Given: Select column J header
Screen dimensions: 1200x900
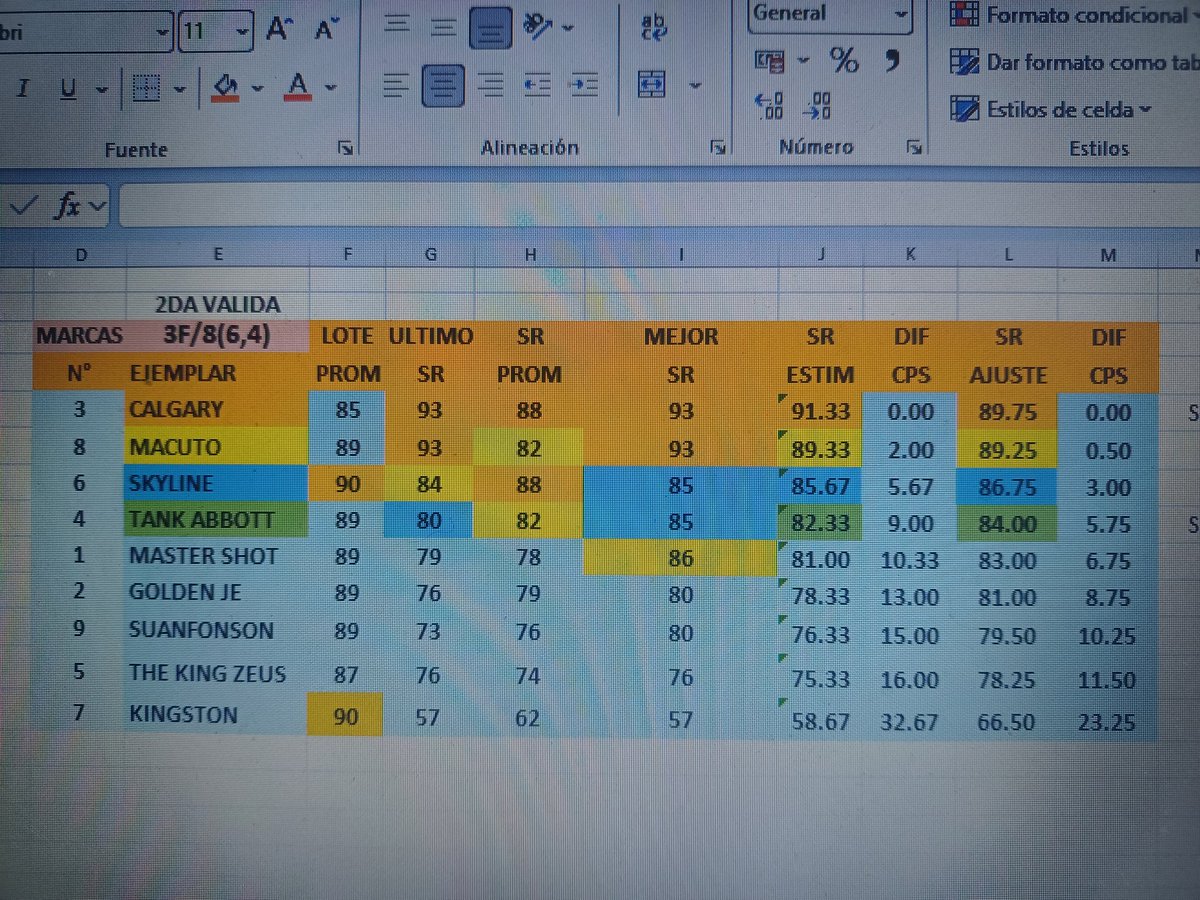Looking at the screenshot, I should click(x=820, y=254).
